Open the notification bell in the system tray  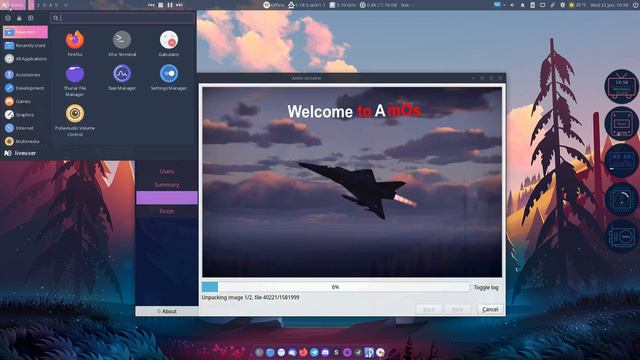tap(522, 5)
